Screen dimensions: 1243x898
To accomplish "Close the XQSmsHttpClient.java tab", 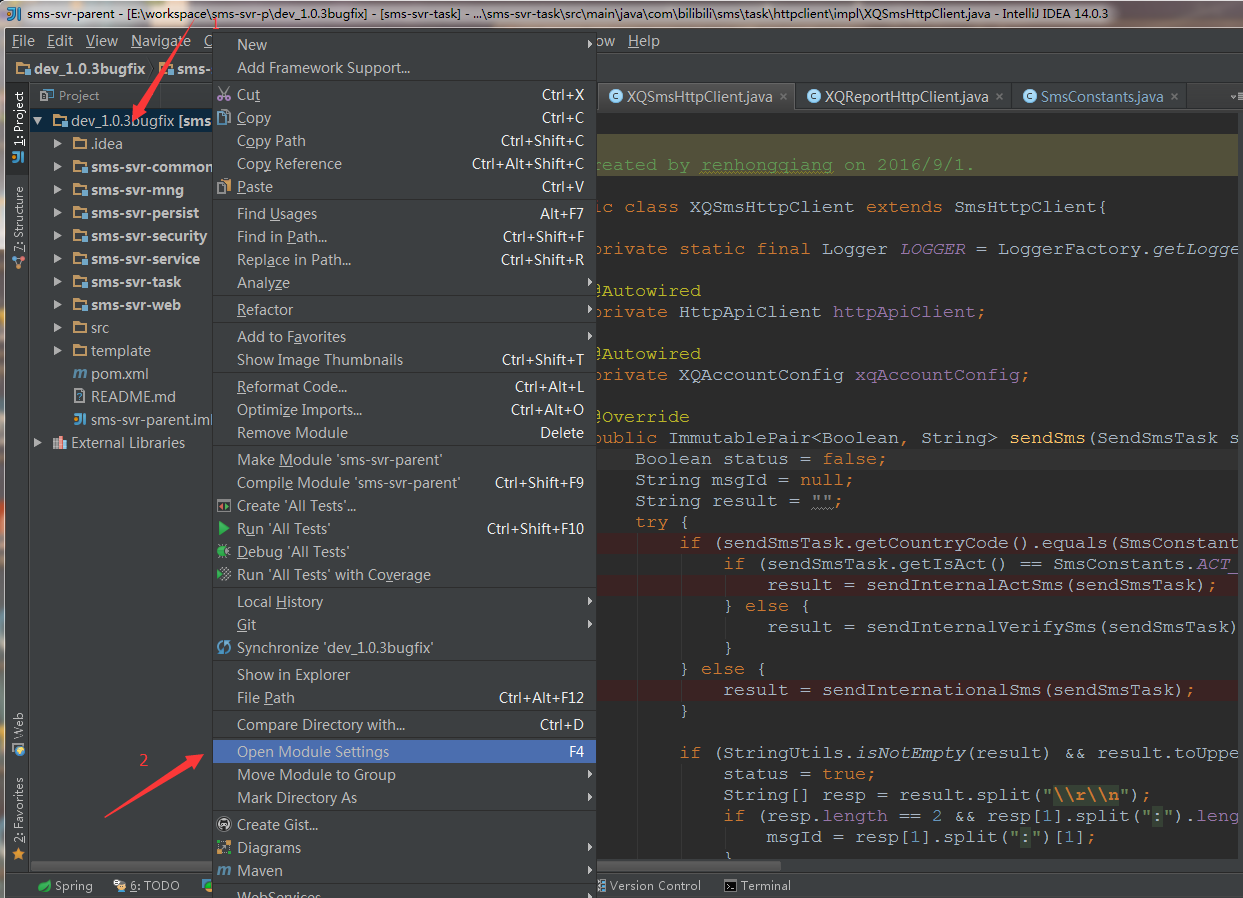I will click(x=783, y=97).
